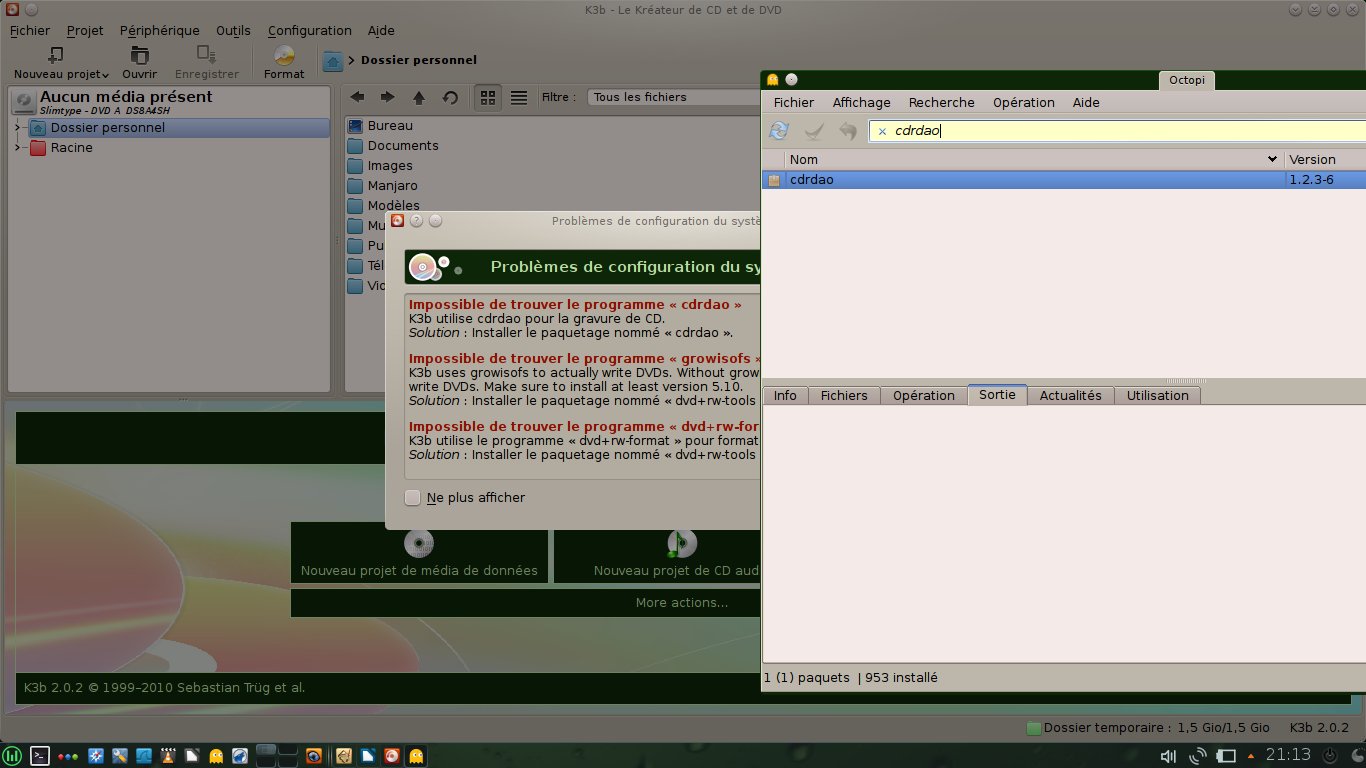This screenshot has height=768, width=1366.
Task: Switch to the Utilisation tab in Octopi
Action: (1157, 395)
